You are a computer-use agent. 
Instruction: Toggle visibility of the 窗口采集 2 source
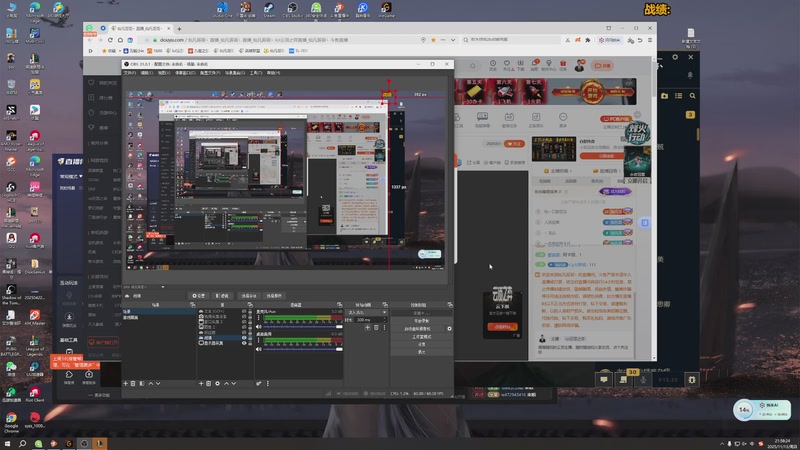tap(244, 321)
